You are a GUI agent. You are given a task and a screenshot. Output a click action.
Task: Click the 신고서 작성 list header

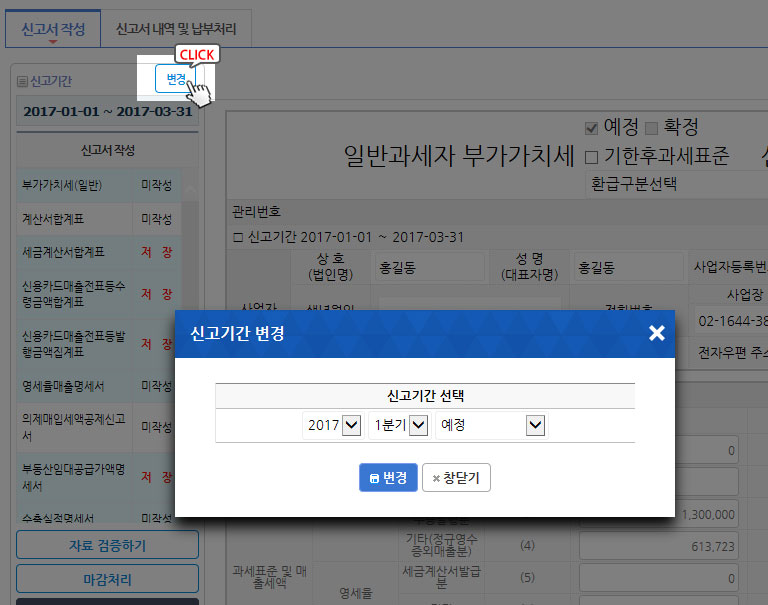107,150
